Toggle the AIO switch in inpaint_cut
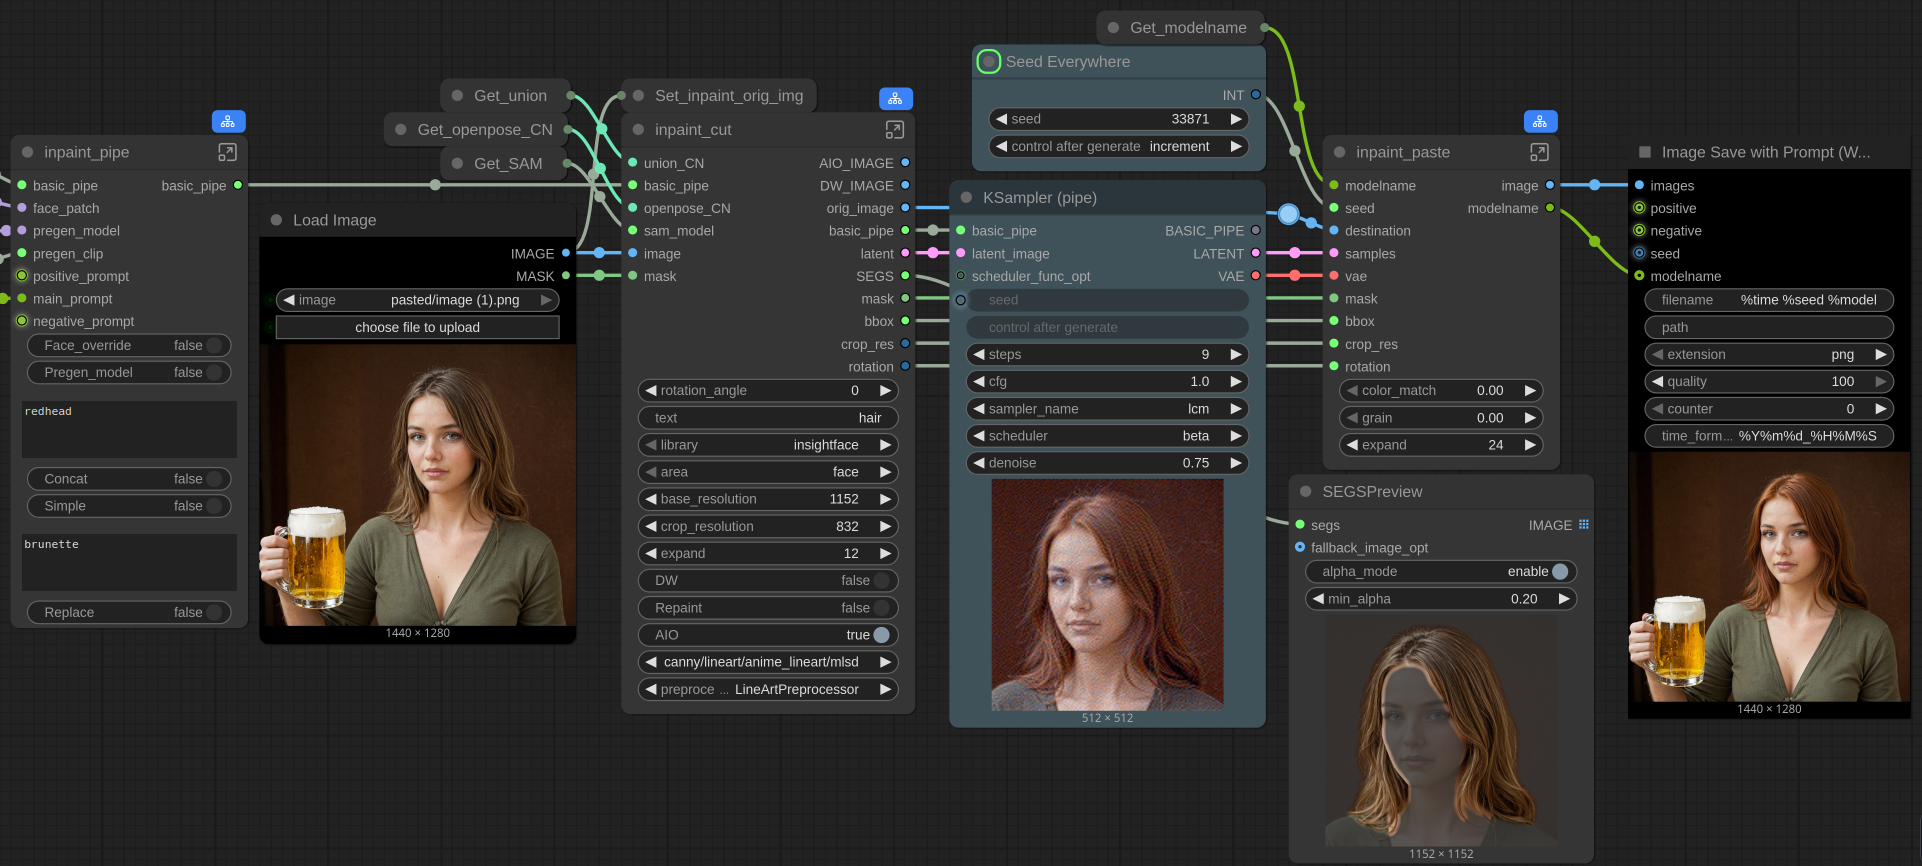Screen dimensions: 1922x866 pyautogui.click(x=880, y=635)
